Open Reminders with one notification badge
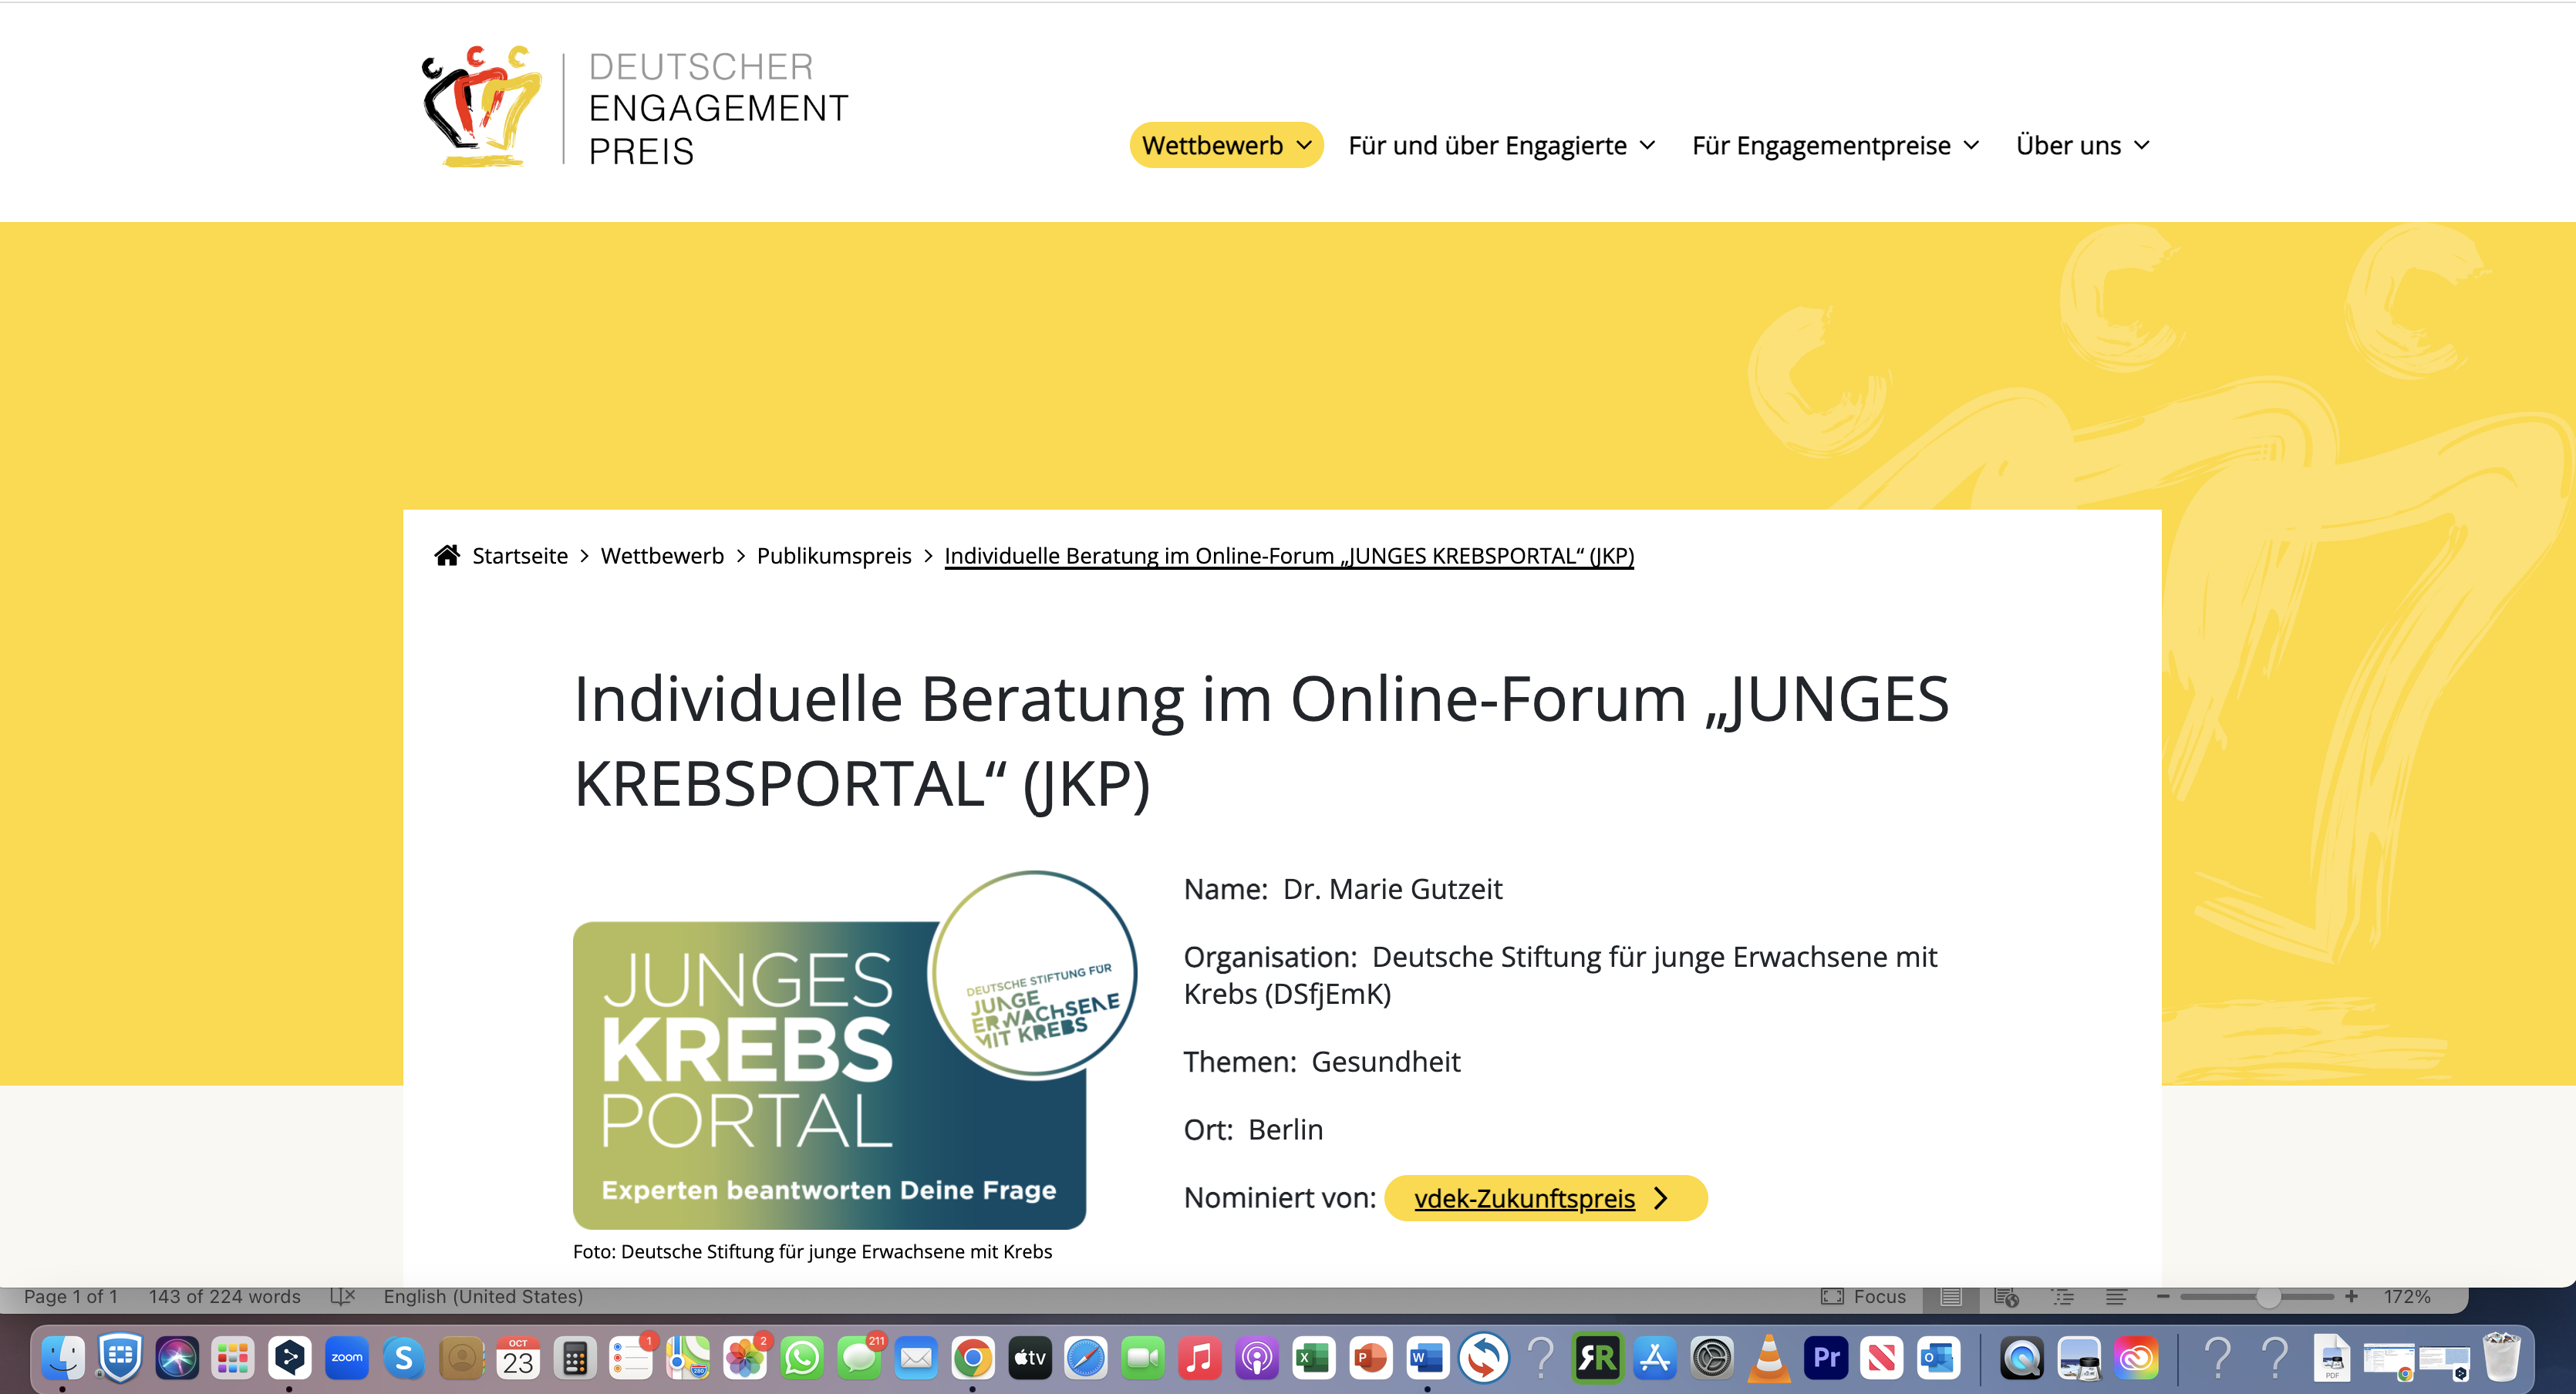The image size is (2576, 1394). click(632, 1357)
